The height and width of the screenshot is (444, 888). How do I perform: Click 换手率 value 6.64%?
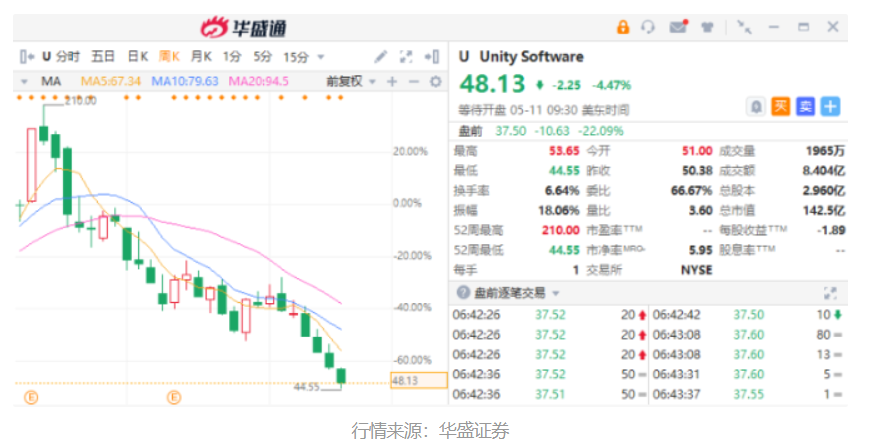click(x=562, y=191)
